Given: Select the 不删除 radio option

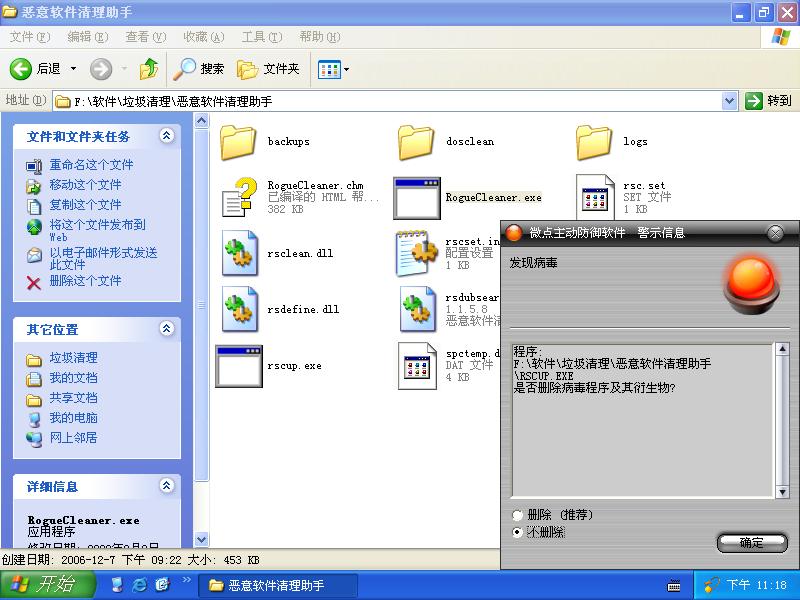Looking at the screenshot, I should tap(517, 532).
